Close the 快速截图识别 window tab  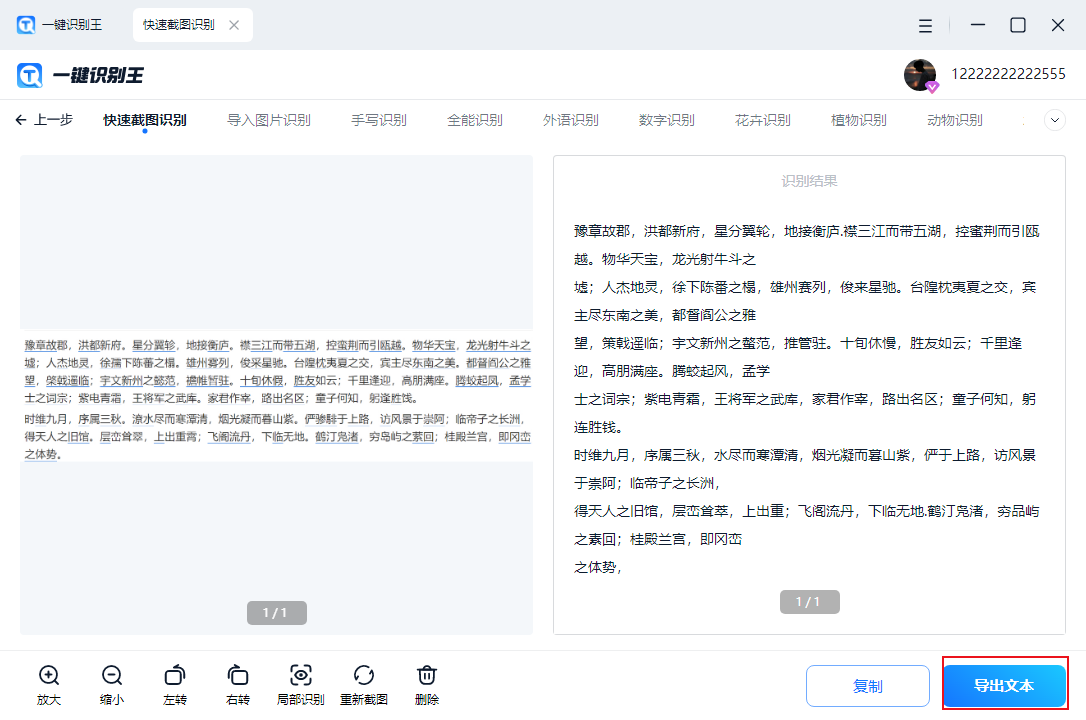pos(234,25)
